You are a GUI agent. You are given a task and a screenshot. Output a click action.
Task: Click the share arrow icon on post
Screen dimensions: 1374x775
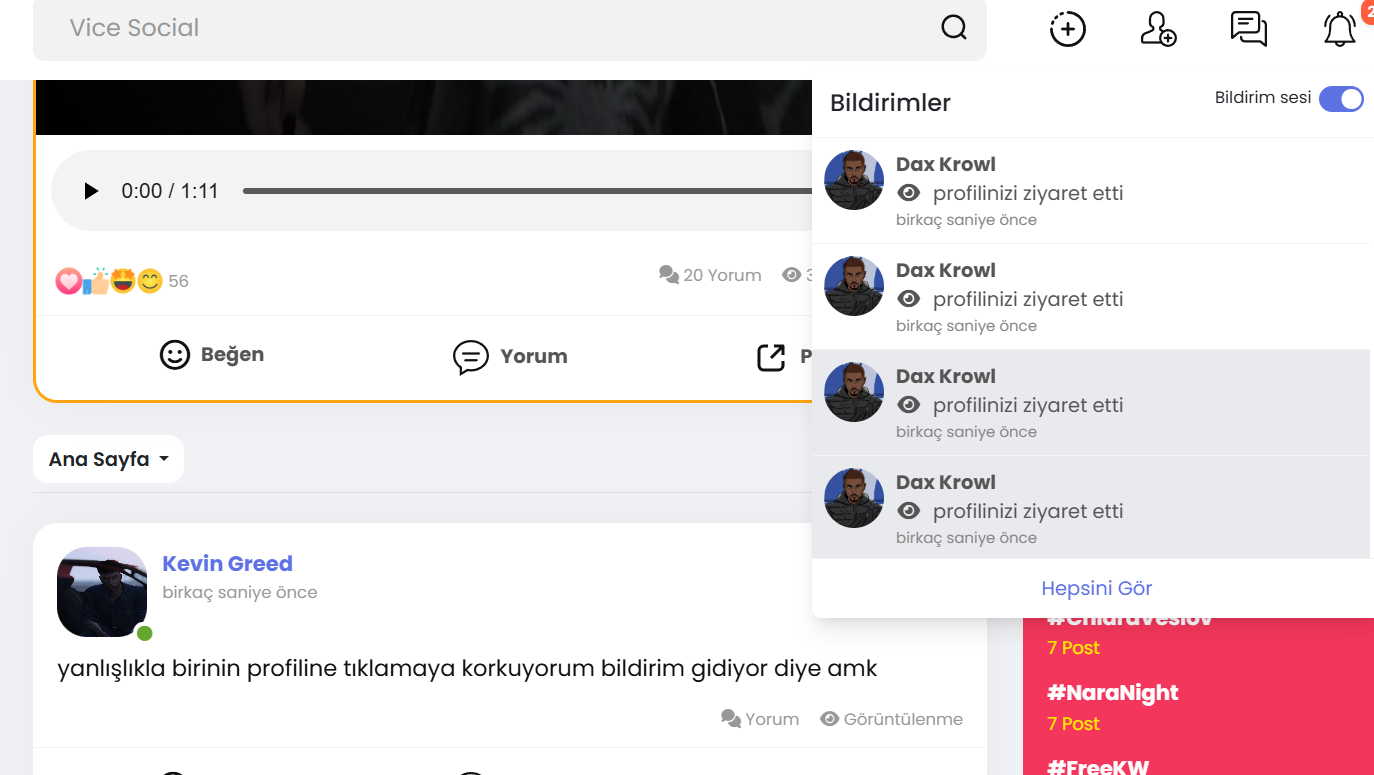pyautogui.click(x=771, y=357)
